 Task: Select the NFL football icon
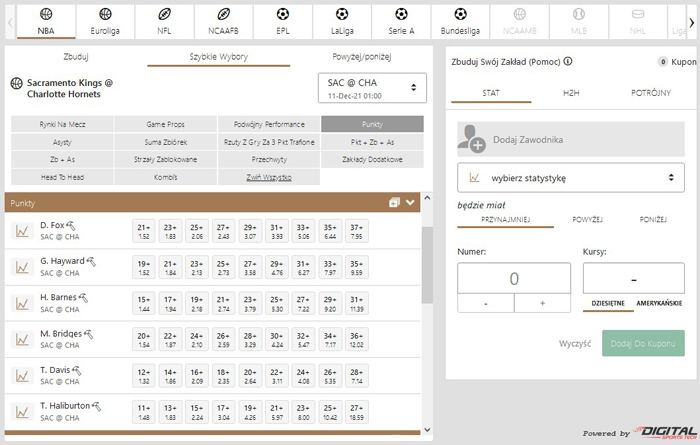164,14
